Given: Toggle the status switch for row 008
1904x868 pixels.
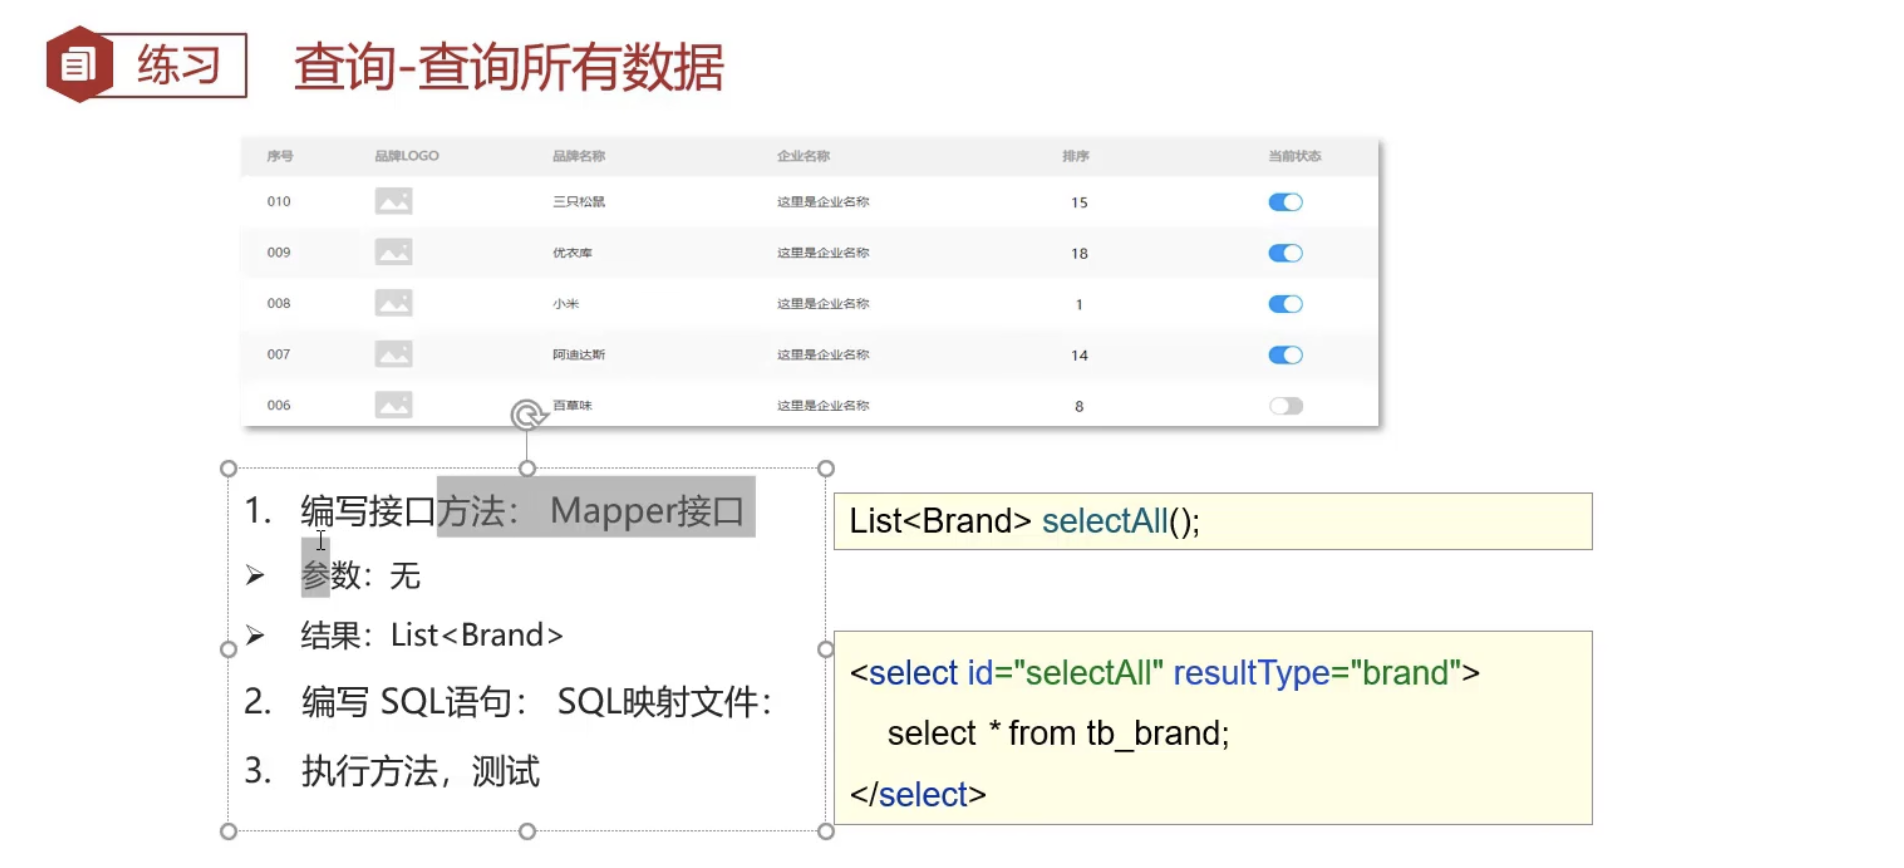Looking at the screenshot, I should click(1285, 304).
